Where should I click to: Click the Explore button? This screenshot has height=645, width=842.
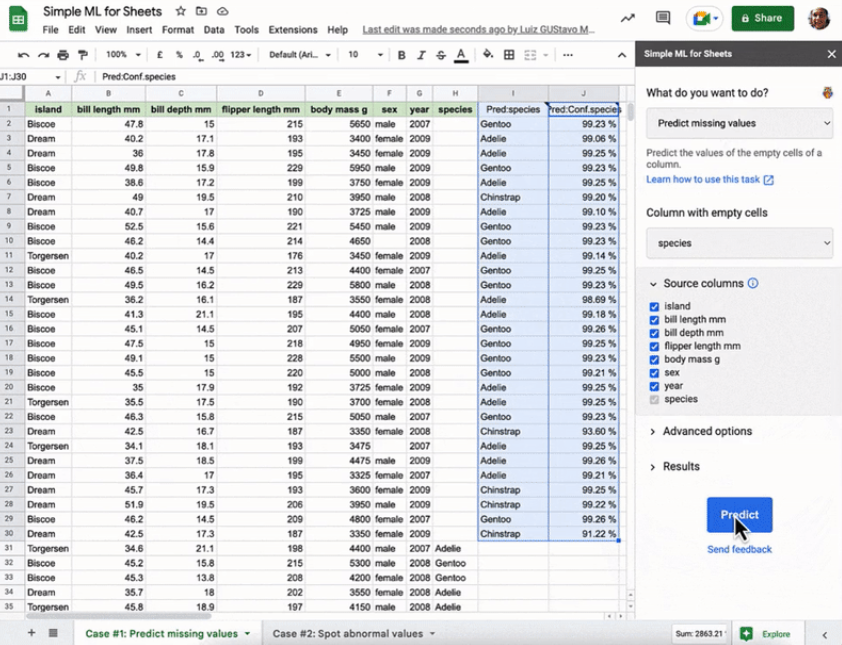[768, 634]
